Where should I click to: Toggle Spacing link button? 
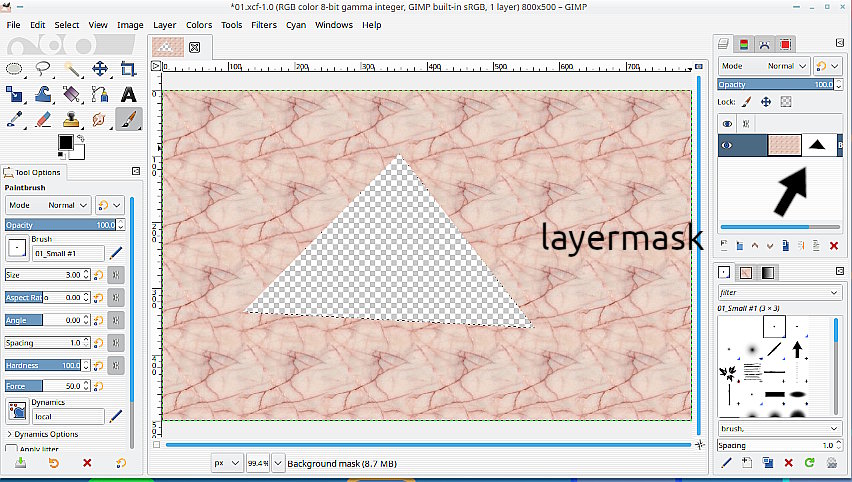pyautogui.click(x=116, y=343)
